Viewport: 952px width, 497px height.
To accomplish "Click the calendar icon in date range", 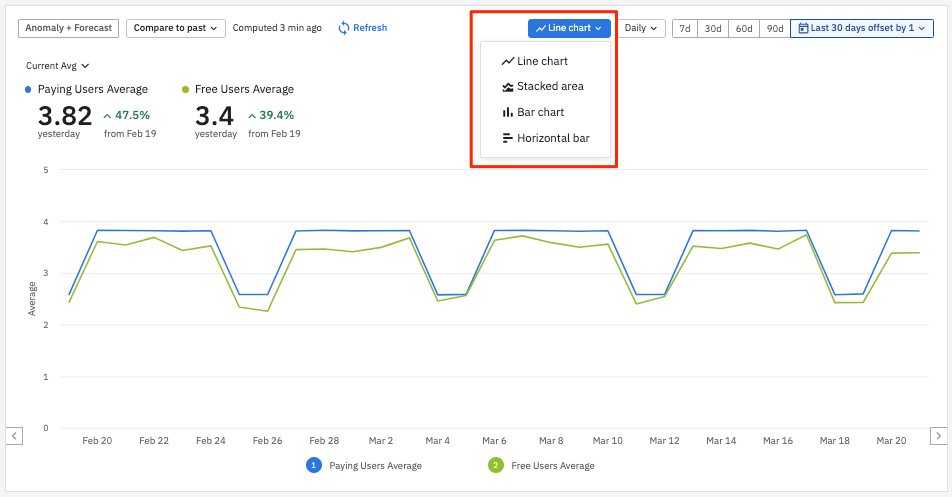I will point(803,28).
